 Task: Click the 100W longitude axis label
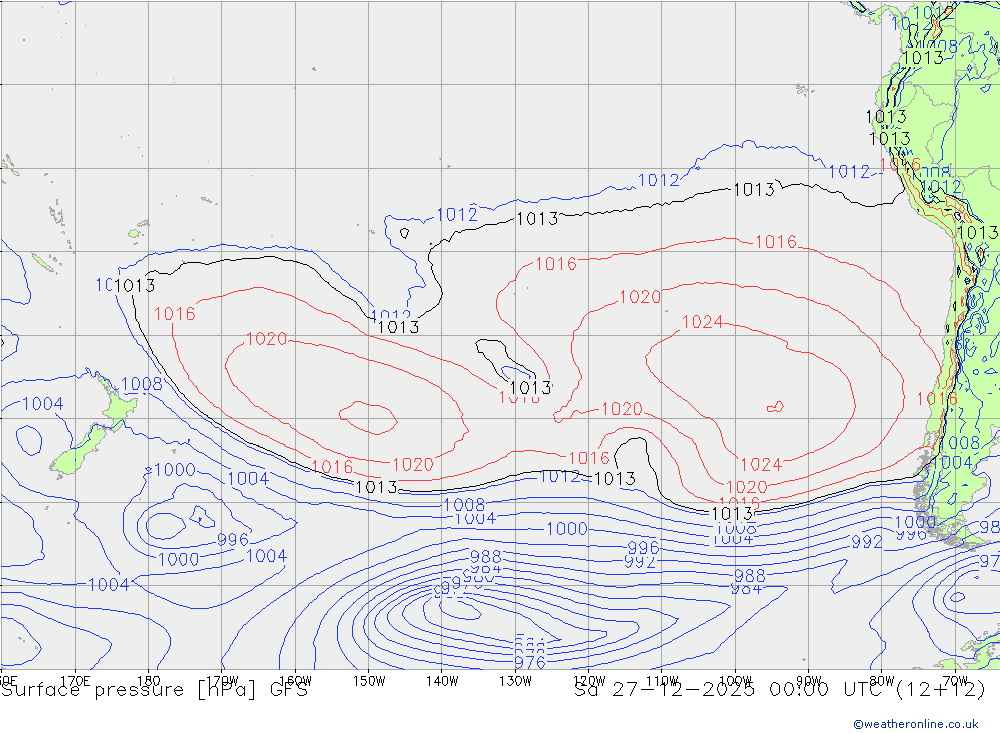(x=735, y=680)
